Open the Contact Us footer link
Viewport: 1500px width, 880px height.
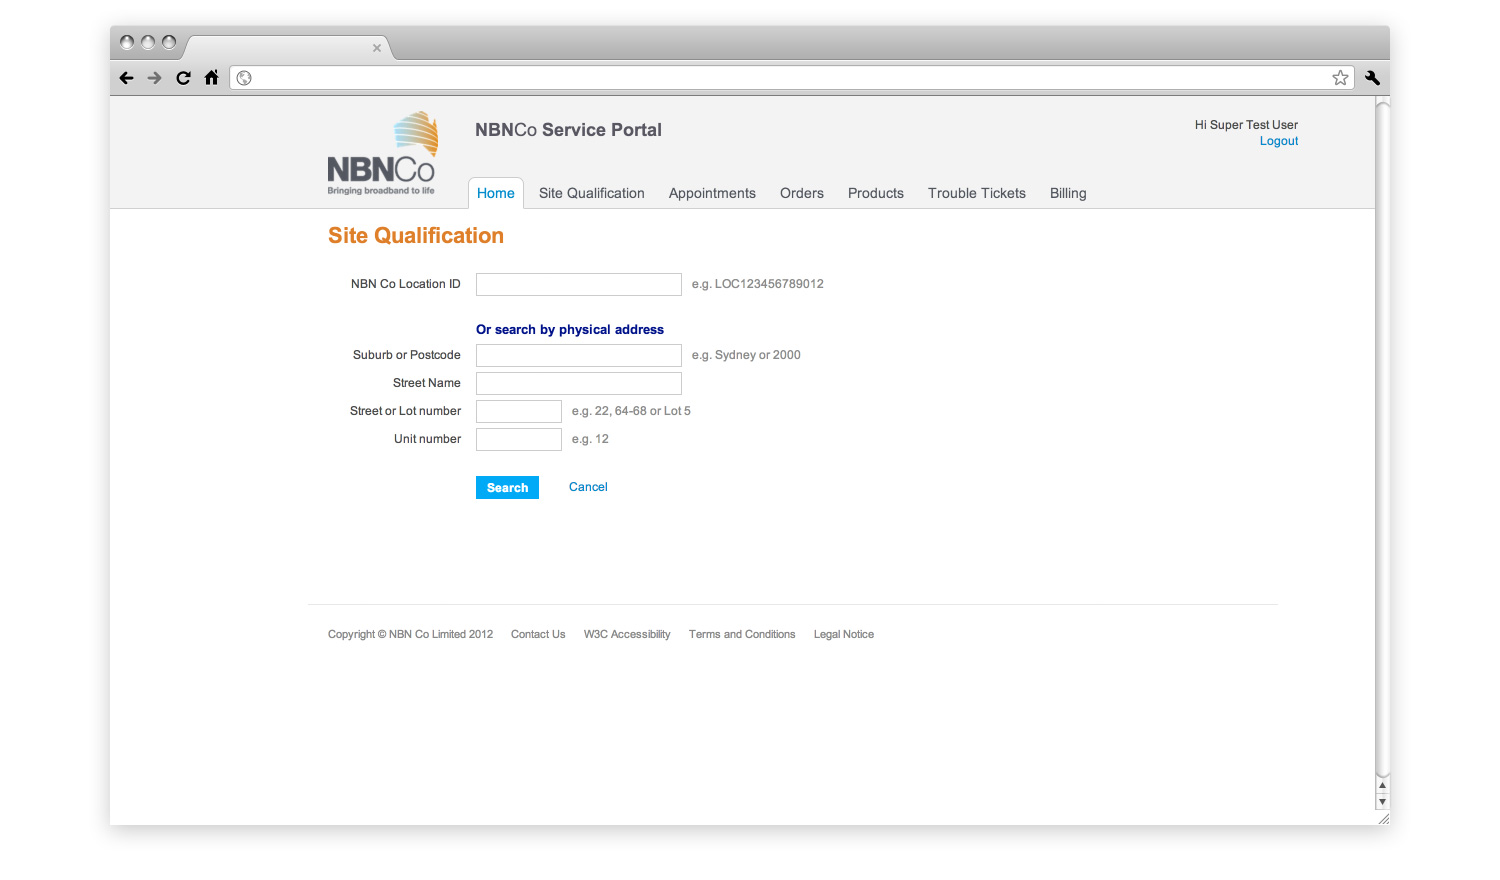[538, 634]
